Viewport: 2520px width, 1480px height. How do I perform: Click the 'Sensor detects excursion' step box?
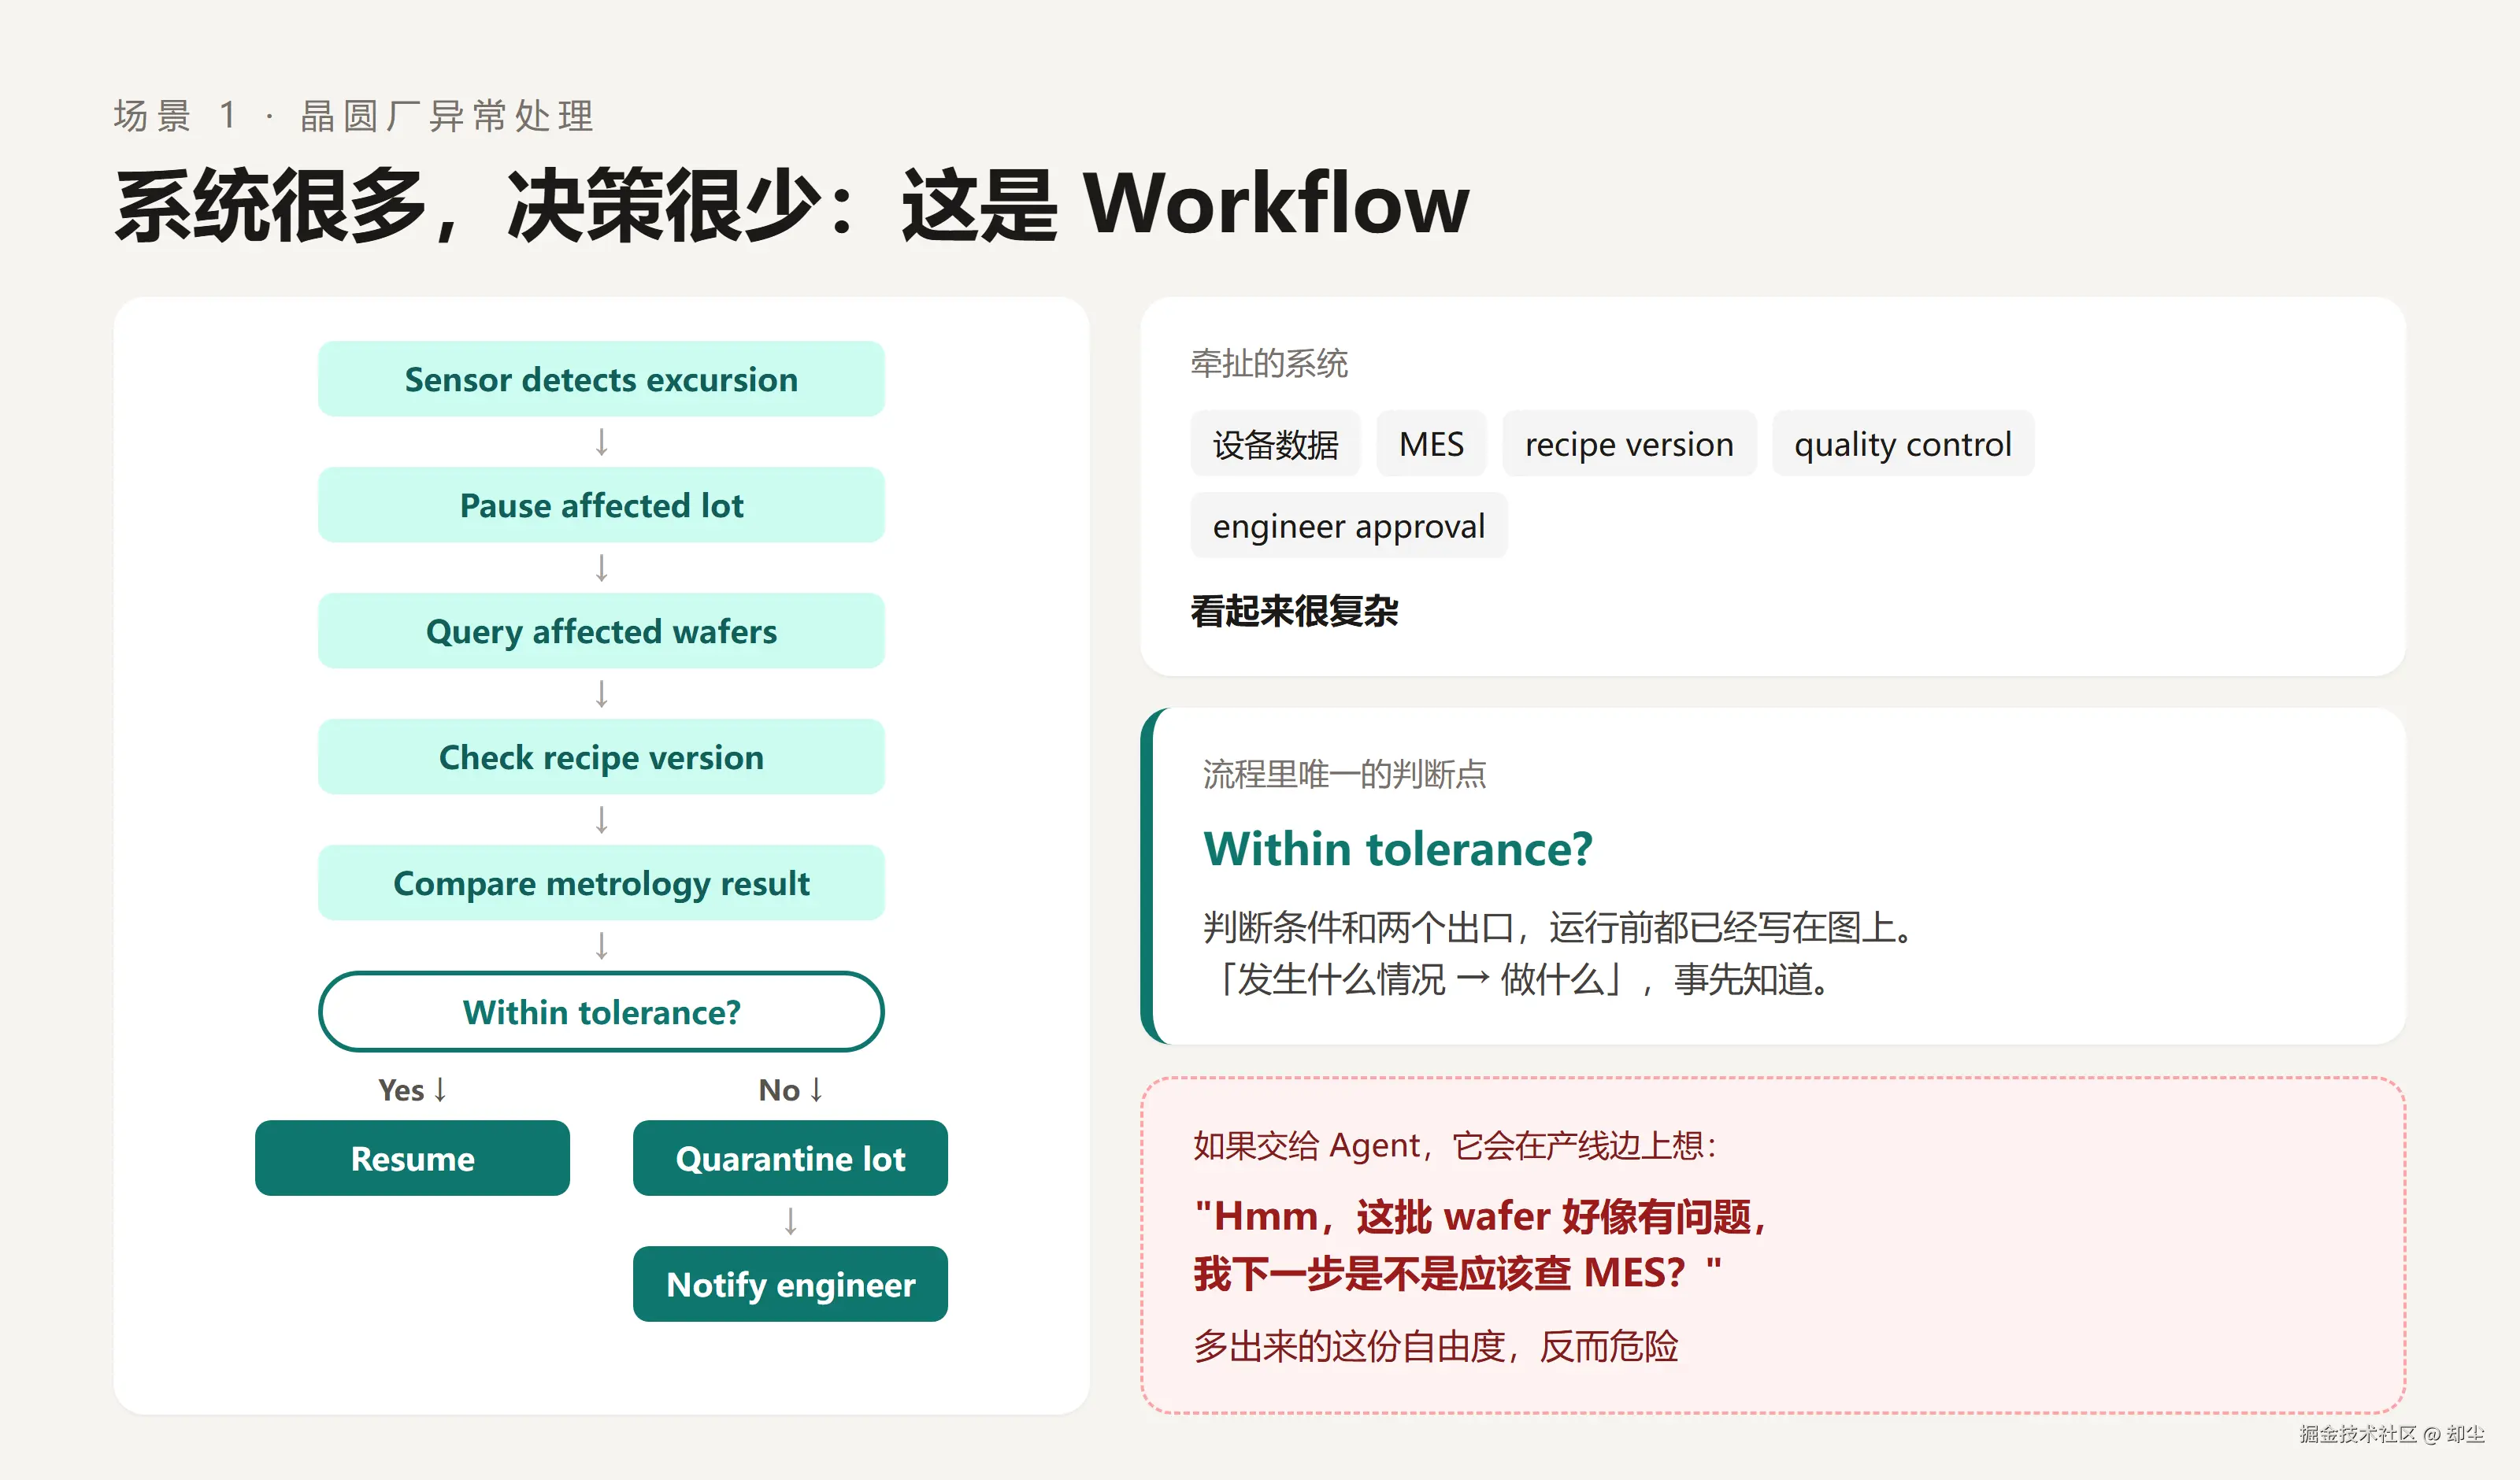(x=601, y=379)
